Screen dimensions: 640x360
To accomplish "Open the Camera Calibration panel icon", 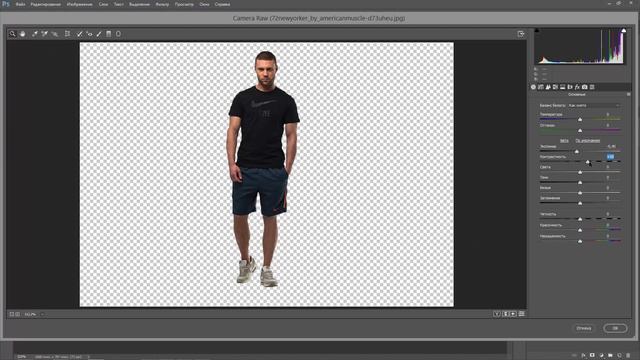I will point(584,87).
